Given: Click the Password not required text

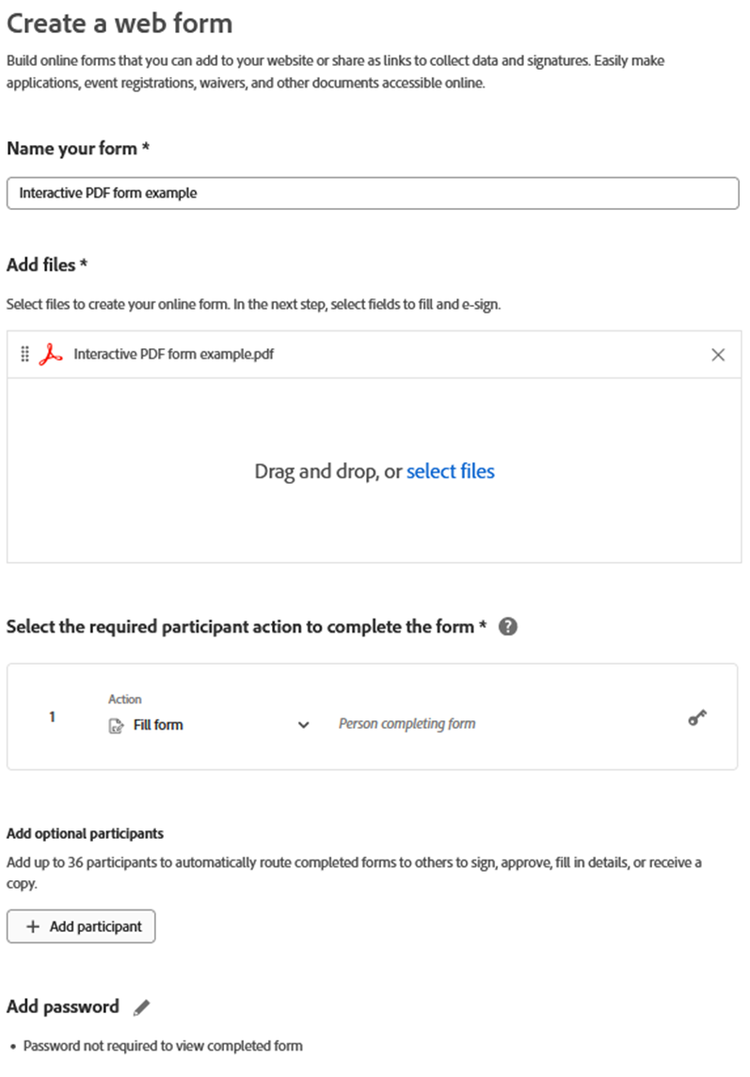Looking at the screenshot, I should pos(163,1046).
